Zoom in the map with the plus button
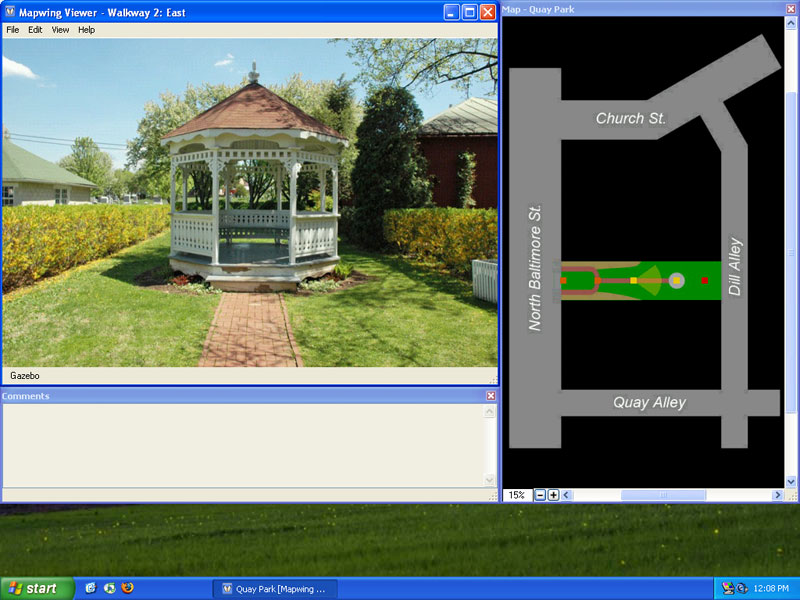The image size is (800, 600). click(x=553, y=495)
